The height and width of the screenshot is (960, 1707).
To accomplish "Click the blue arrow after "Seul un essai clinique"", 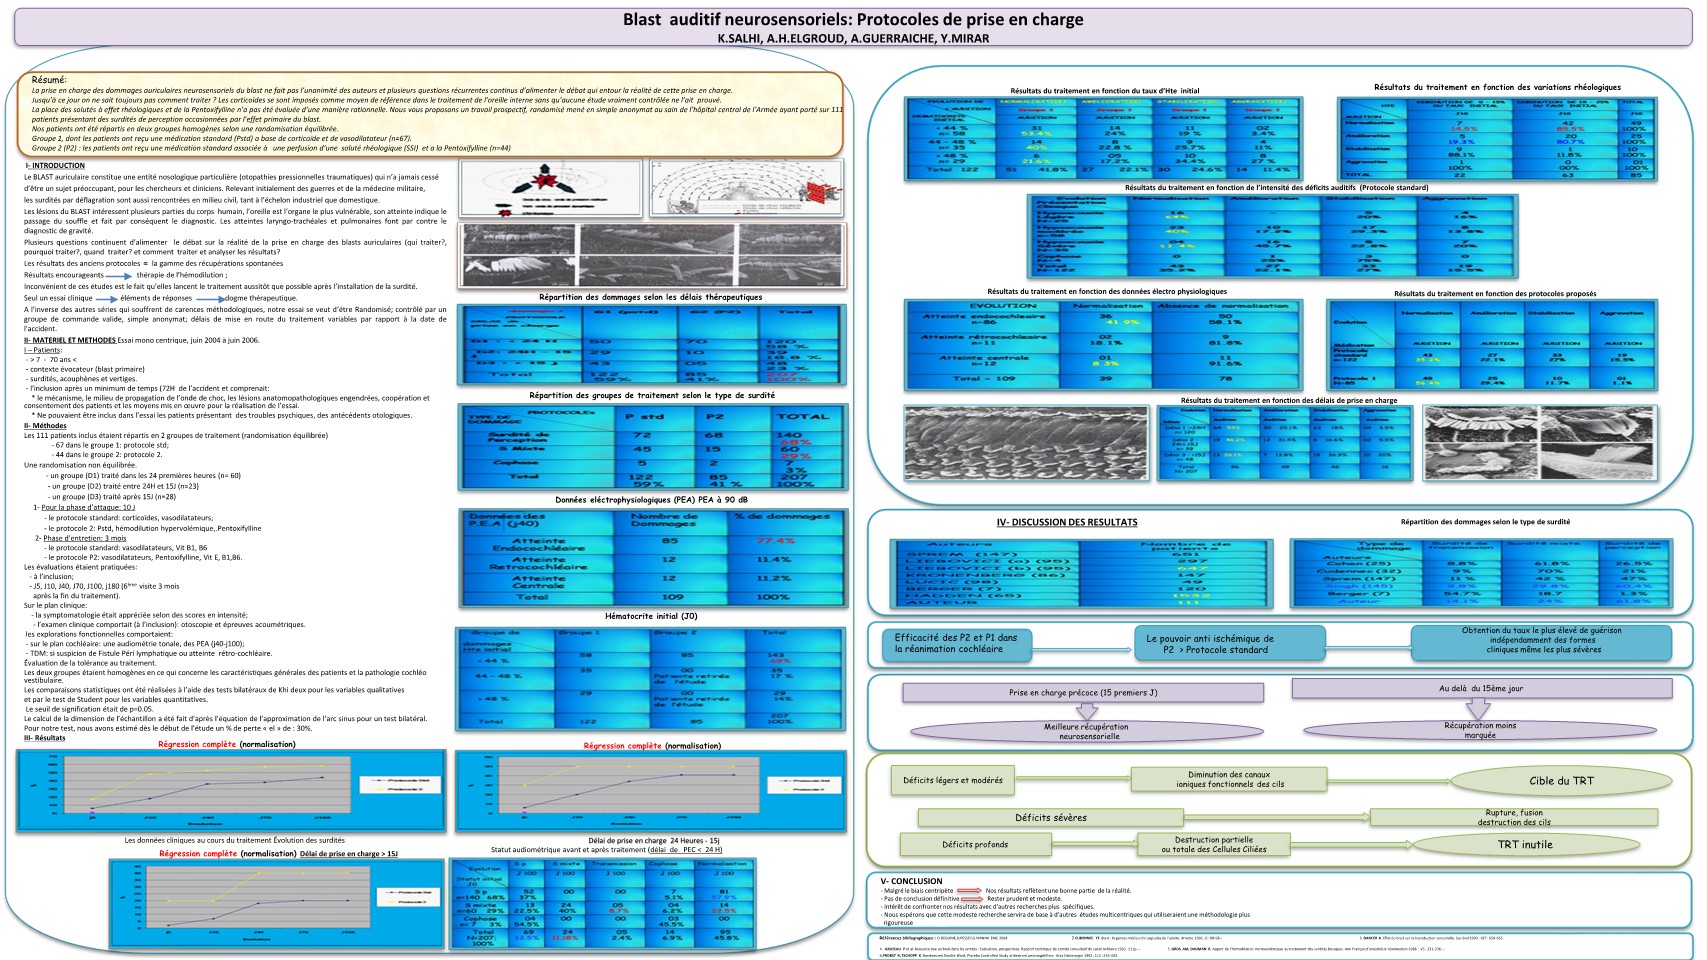I will [x=106, y=299].
